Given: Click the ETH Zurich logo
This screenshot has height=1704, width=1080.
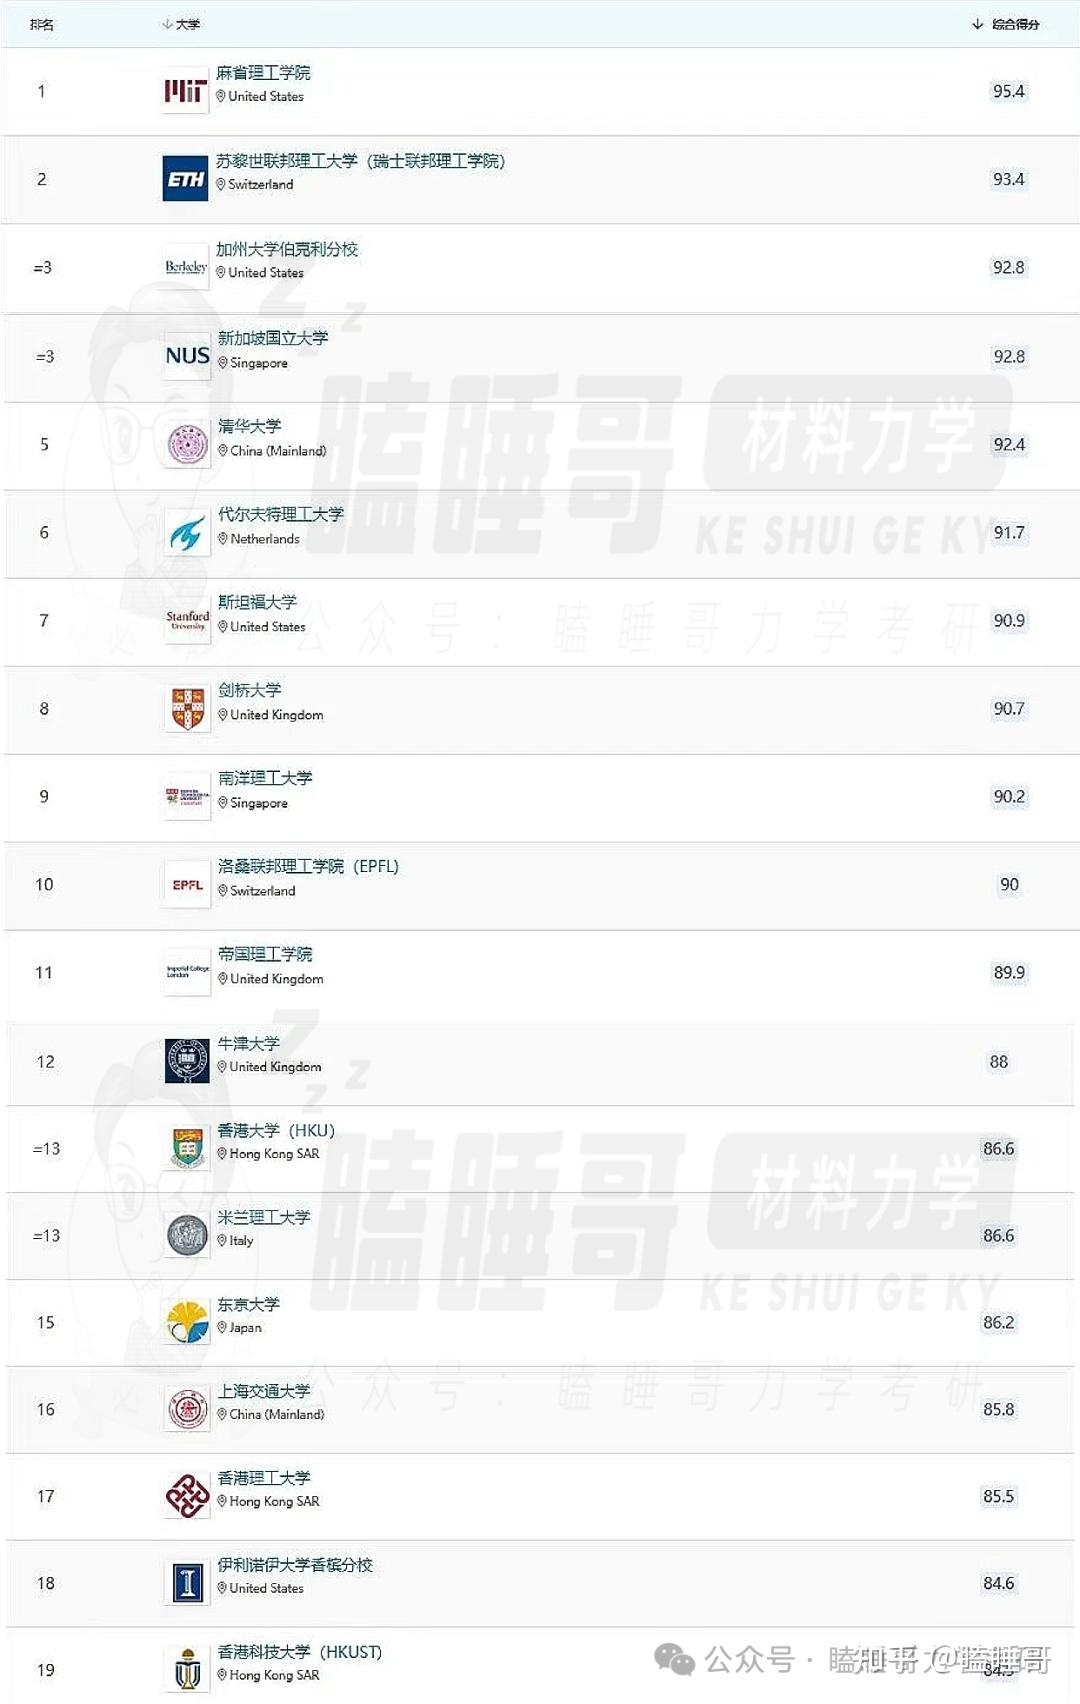Looking at the screenshot, I should [x=185, y=179].
